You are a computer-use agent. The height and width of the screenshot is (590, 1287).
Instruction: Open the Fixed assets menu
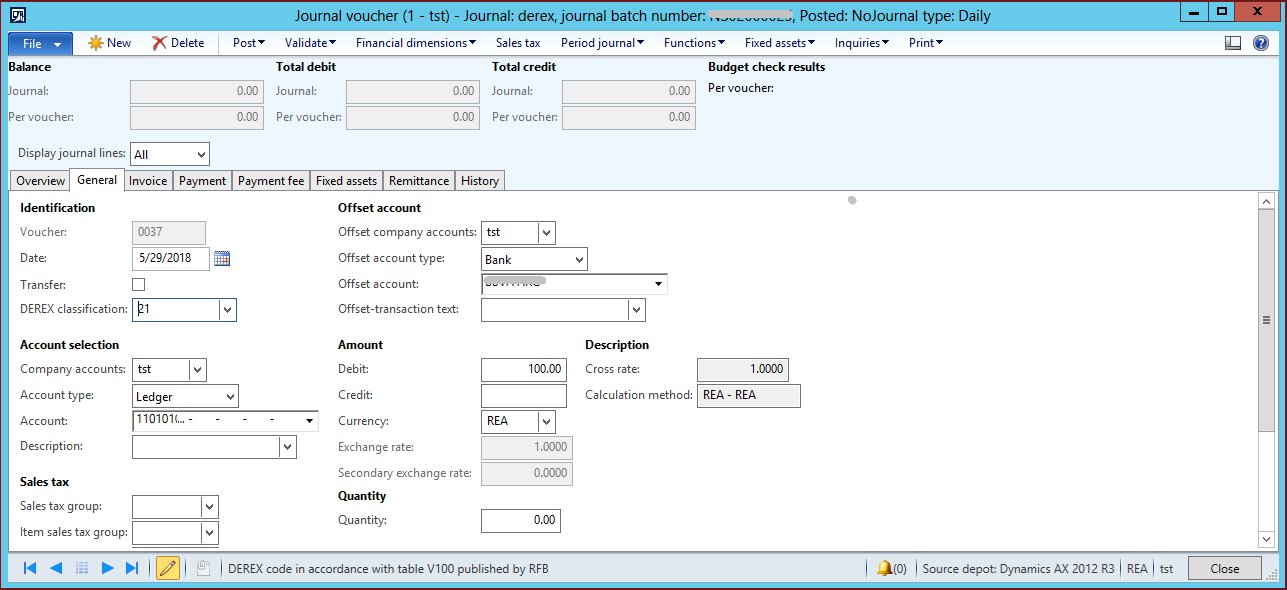coord(780,43)
